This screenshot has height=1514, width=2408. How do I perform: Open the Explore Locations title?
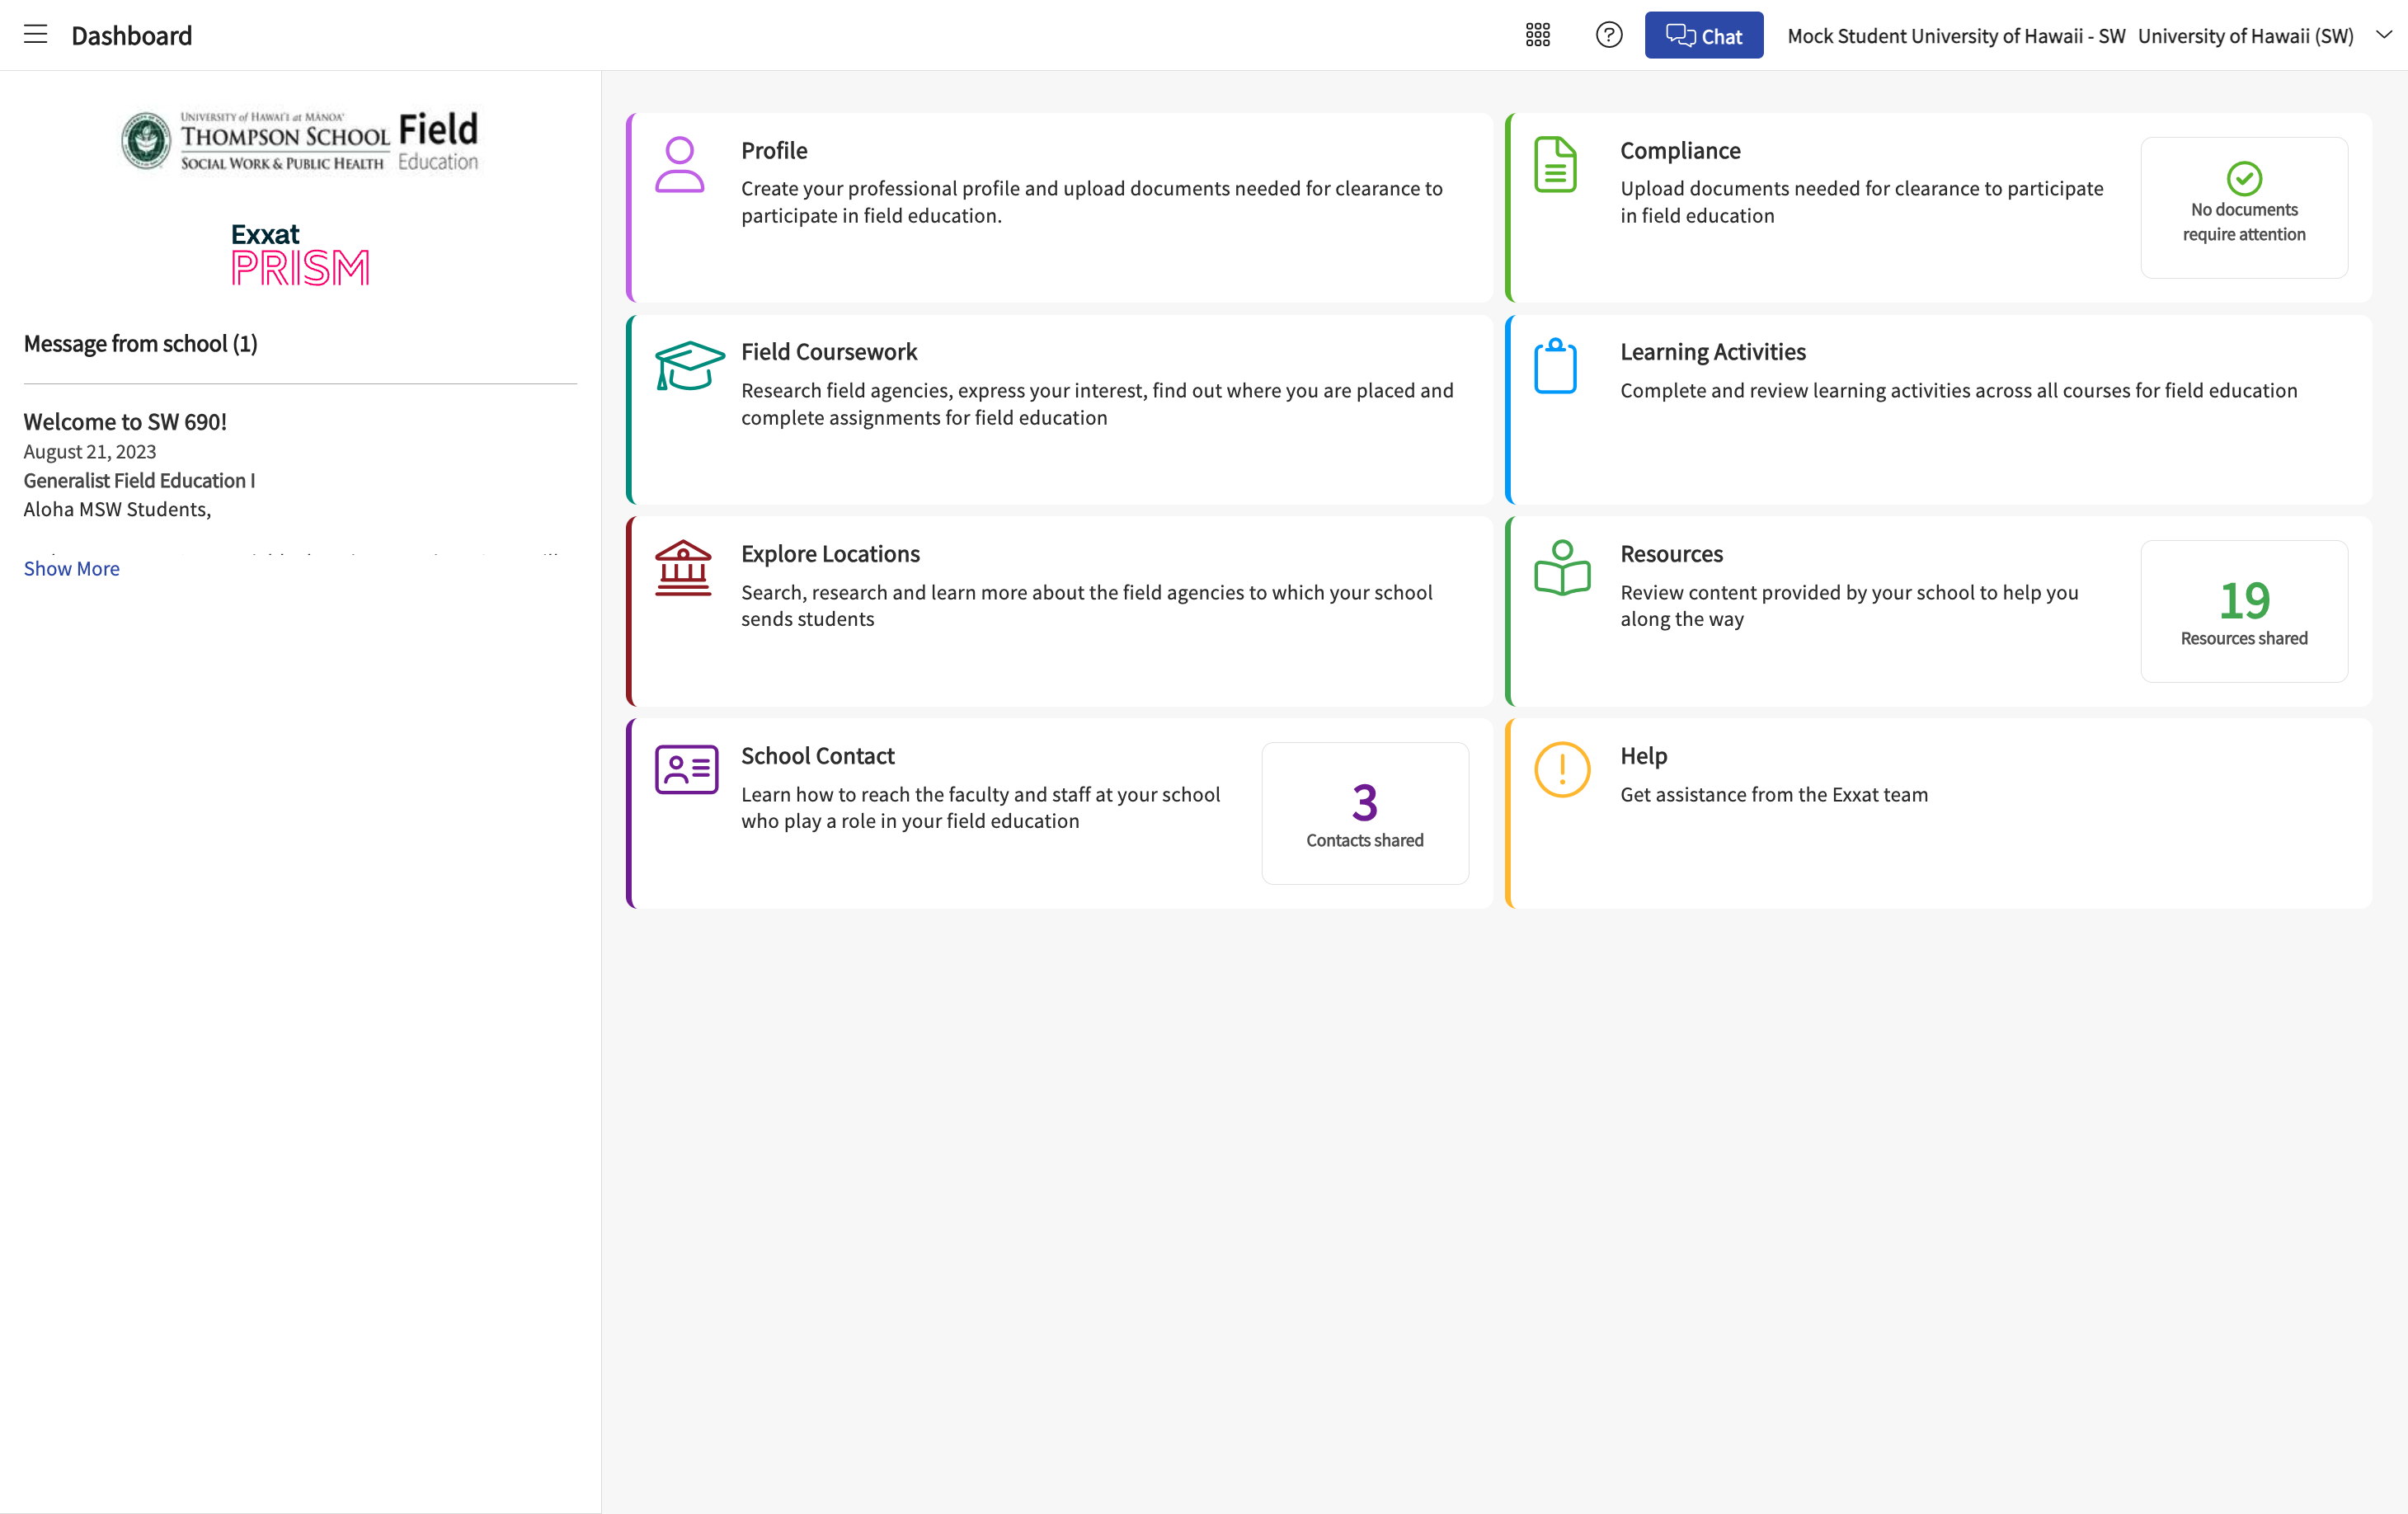pyautogui.click(x=830, y=554)
